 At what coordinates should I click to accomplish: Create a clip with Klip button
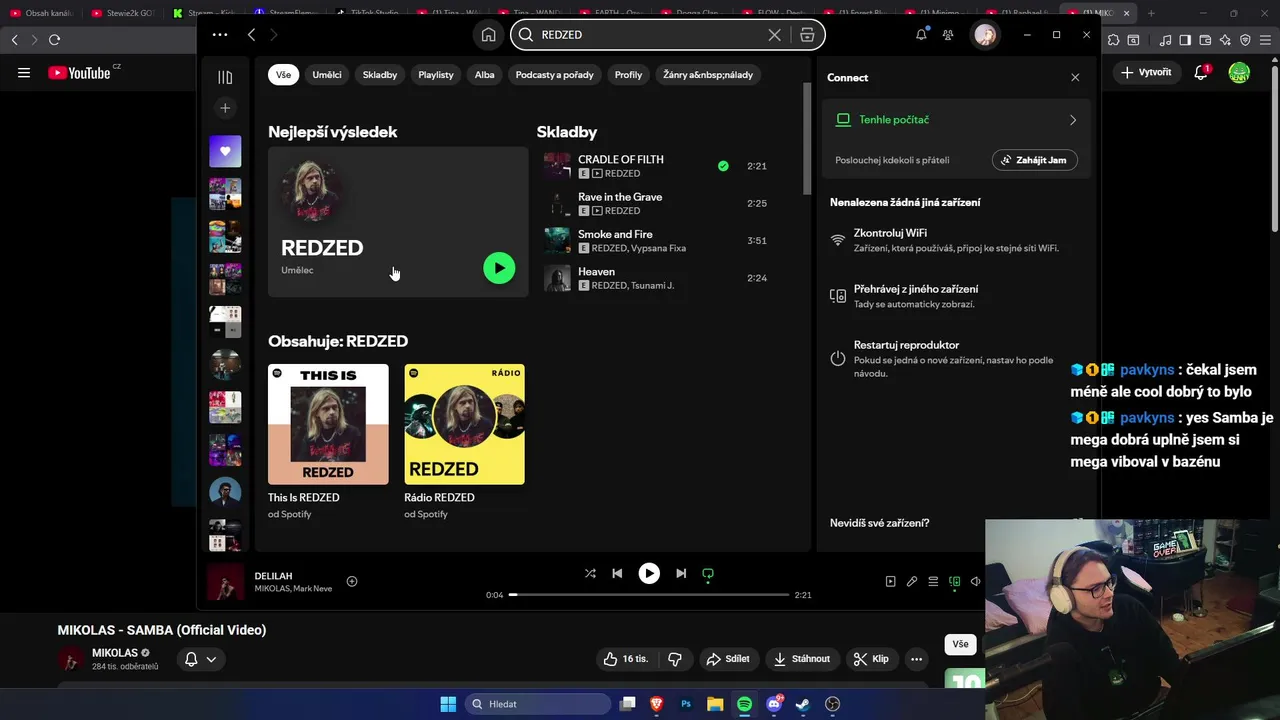coord(871,659)
